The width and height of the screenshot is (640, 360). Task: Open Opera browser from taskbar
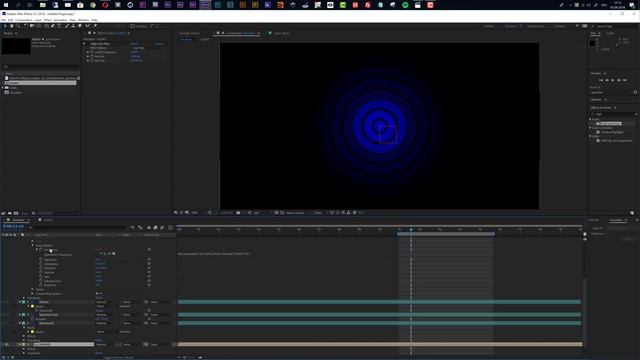click(105, 5)
